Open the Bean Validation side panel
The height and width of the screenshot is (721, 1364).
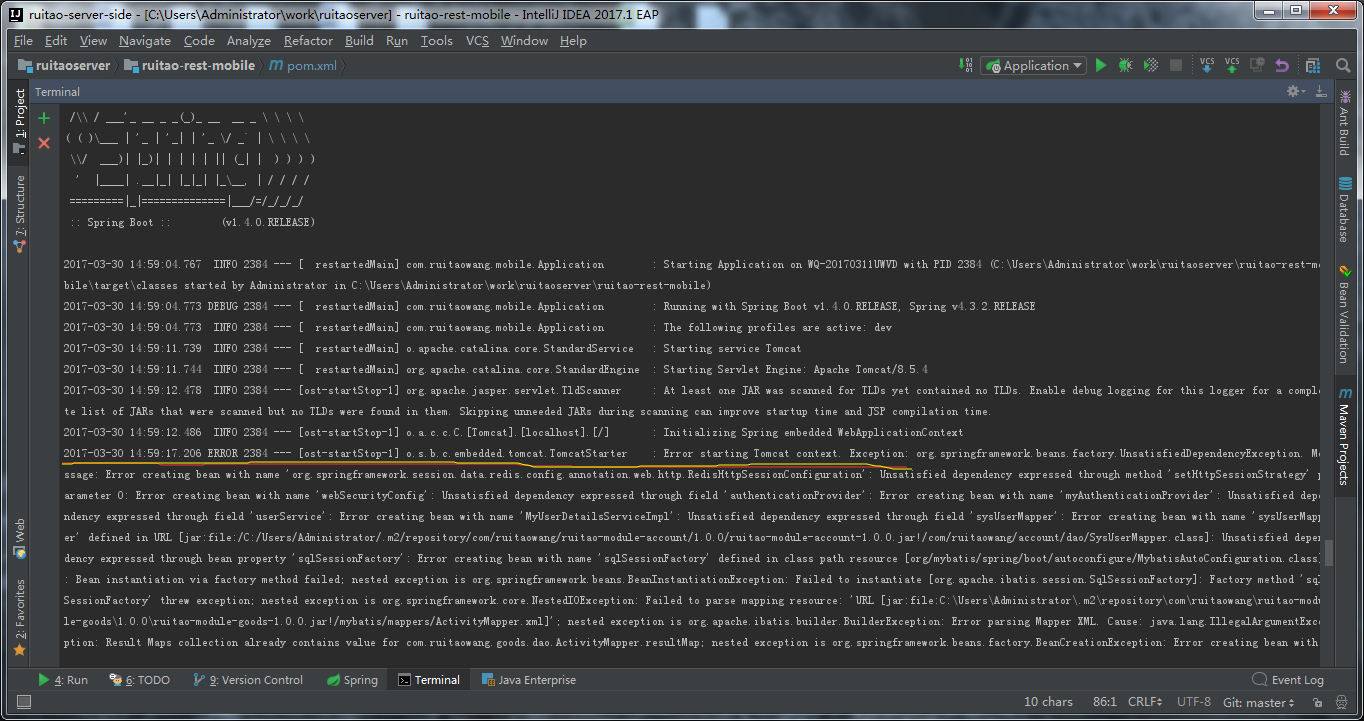(x=1344, y=314)
